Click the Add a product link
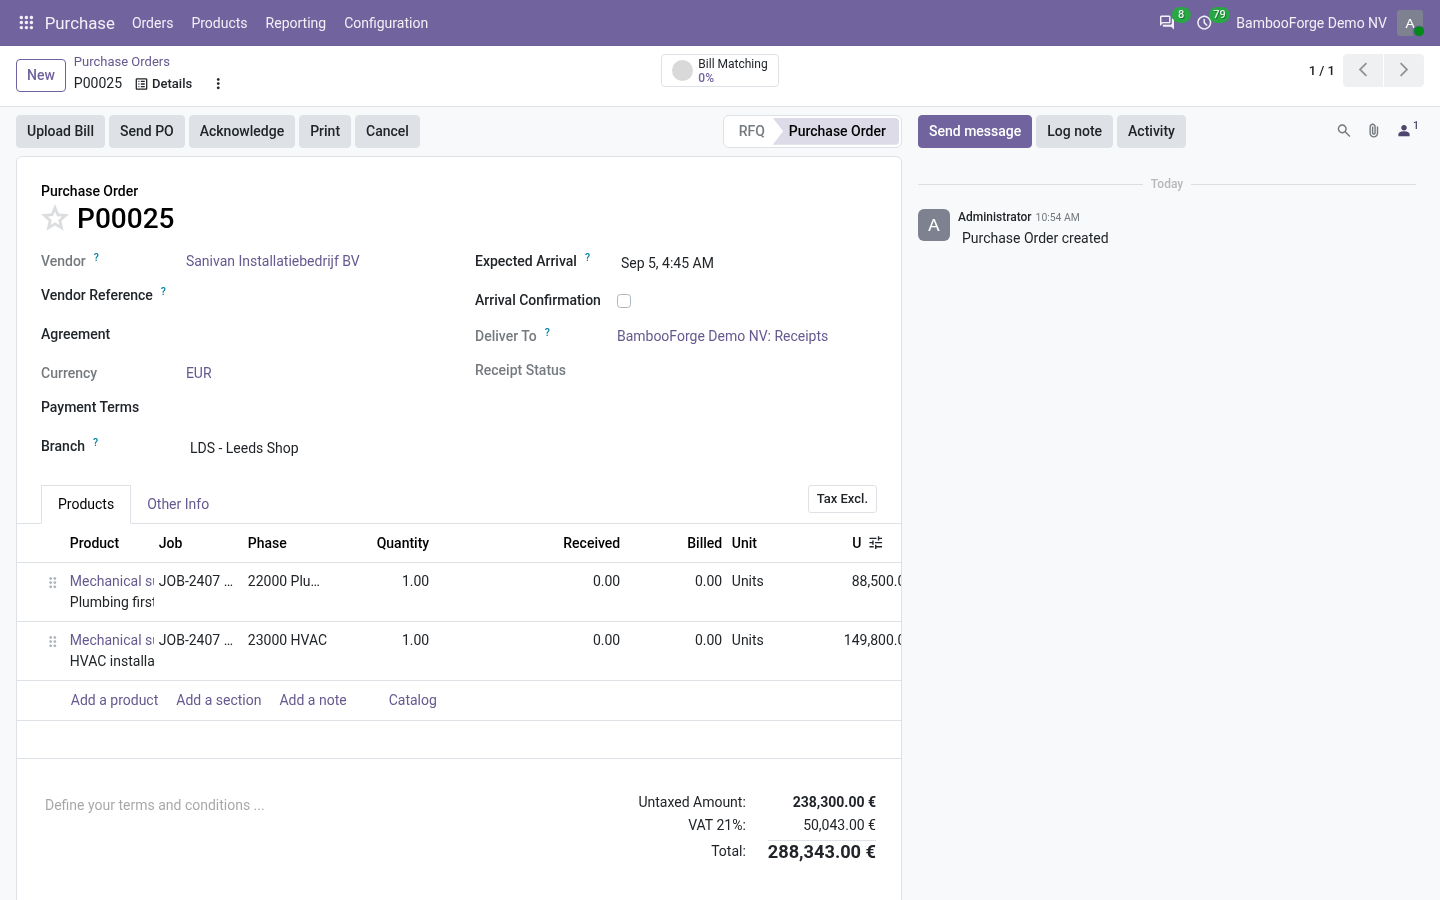 pyautogui.click(x=114, y=700)
